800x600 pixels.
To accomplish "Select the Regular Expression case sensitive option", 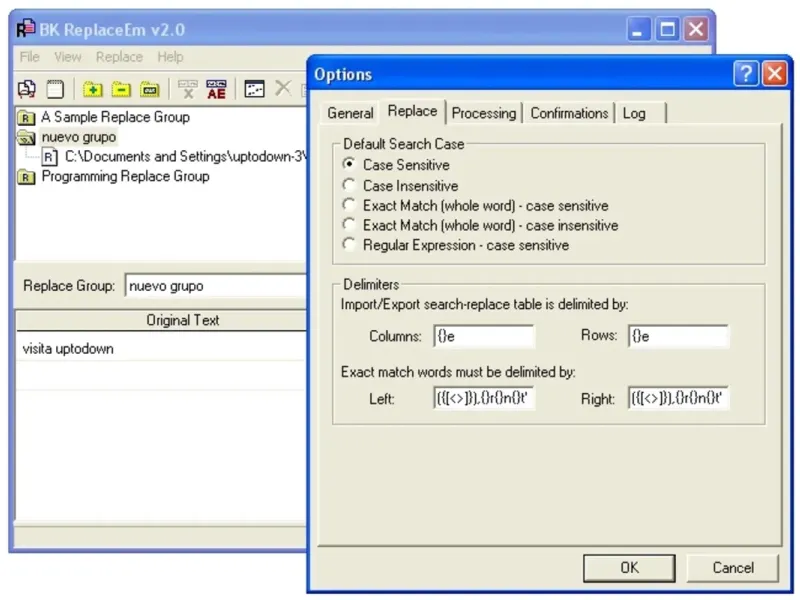I will click(x=349, y=244).
